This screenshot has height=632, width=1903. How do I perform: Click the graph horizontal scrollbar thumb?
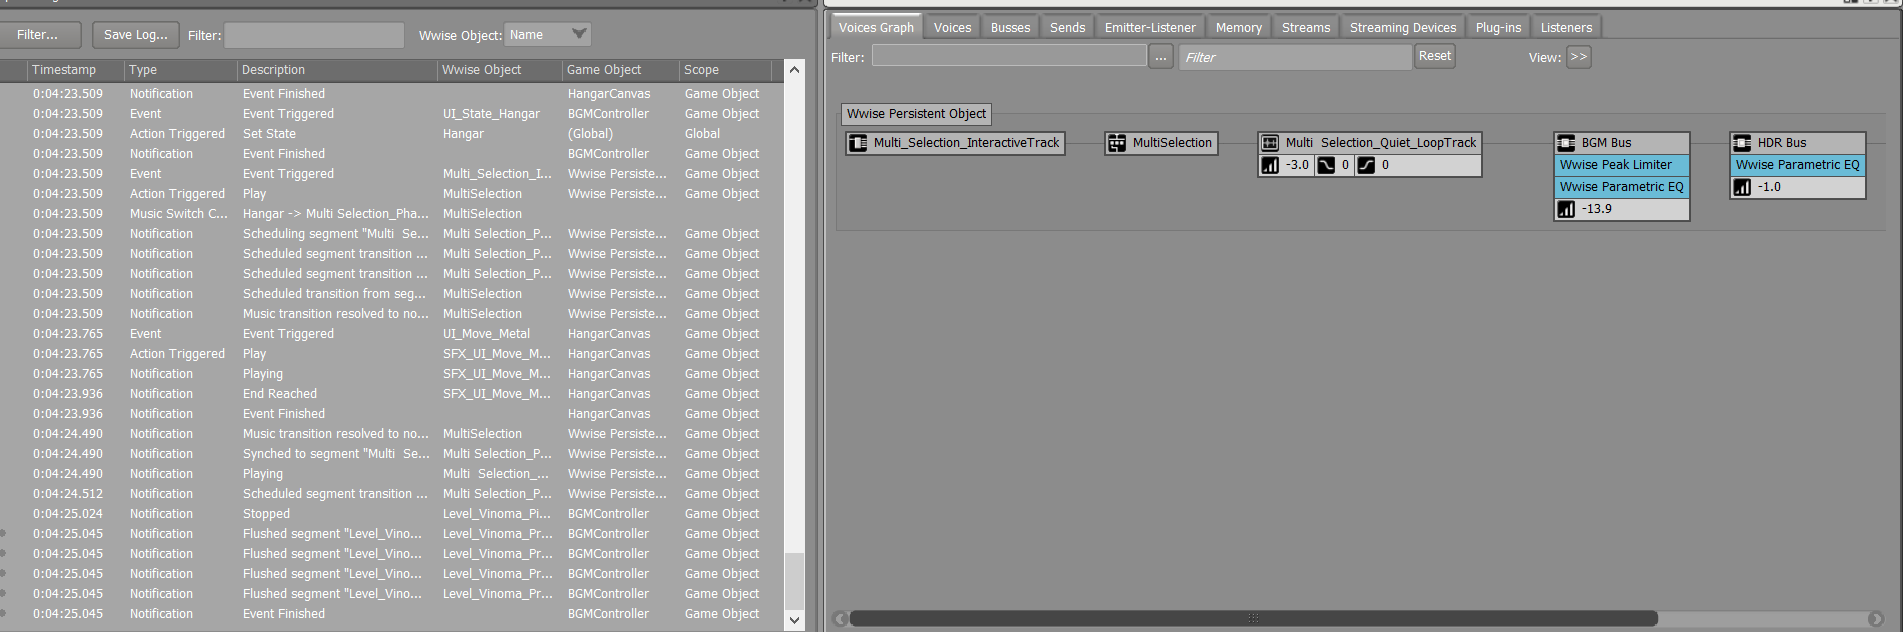(1253, 618)
